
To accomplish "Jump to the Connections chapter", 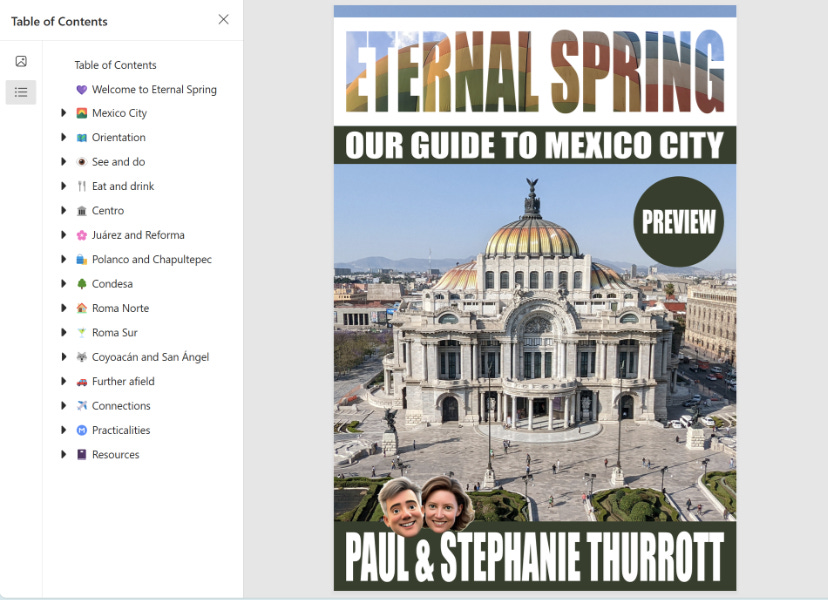I will (121, 406).
